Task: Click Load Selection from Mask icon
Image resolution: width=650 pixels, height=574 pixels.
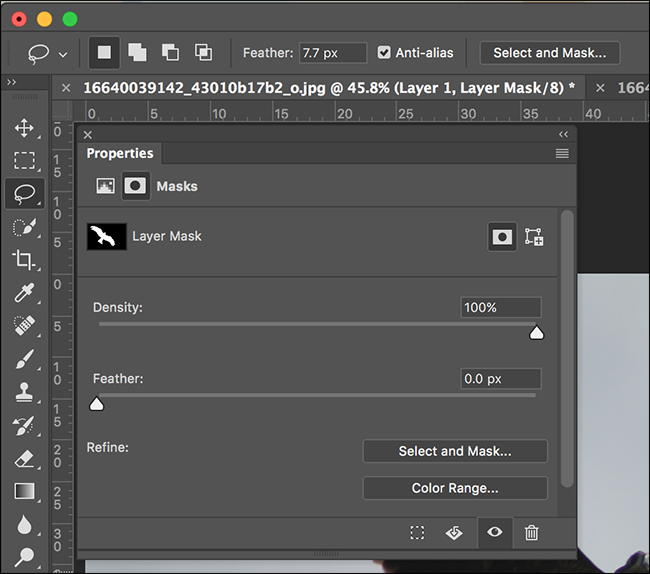Action: tap(417, 533)
